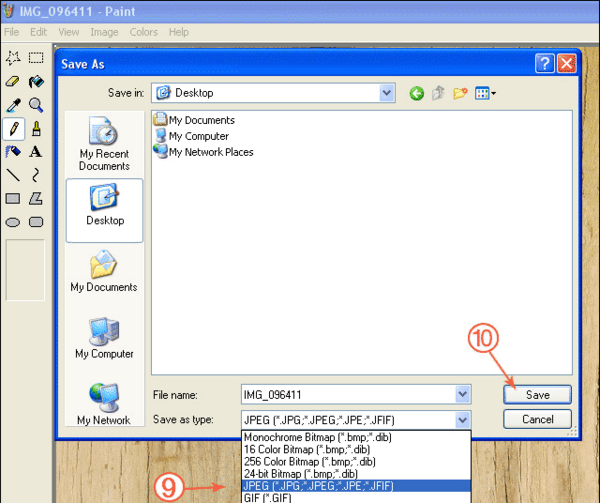This screenshot has height=503, width=600.
Task: Collapse the Save as type dropdown arrow
Action: (x=463, y=420)
